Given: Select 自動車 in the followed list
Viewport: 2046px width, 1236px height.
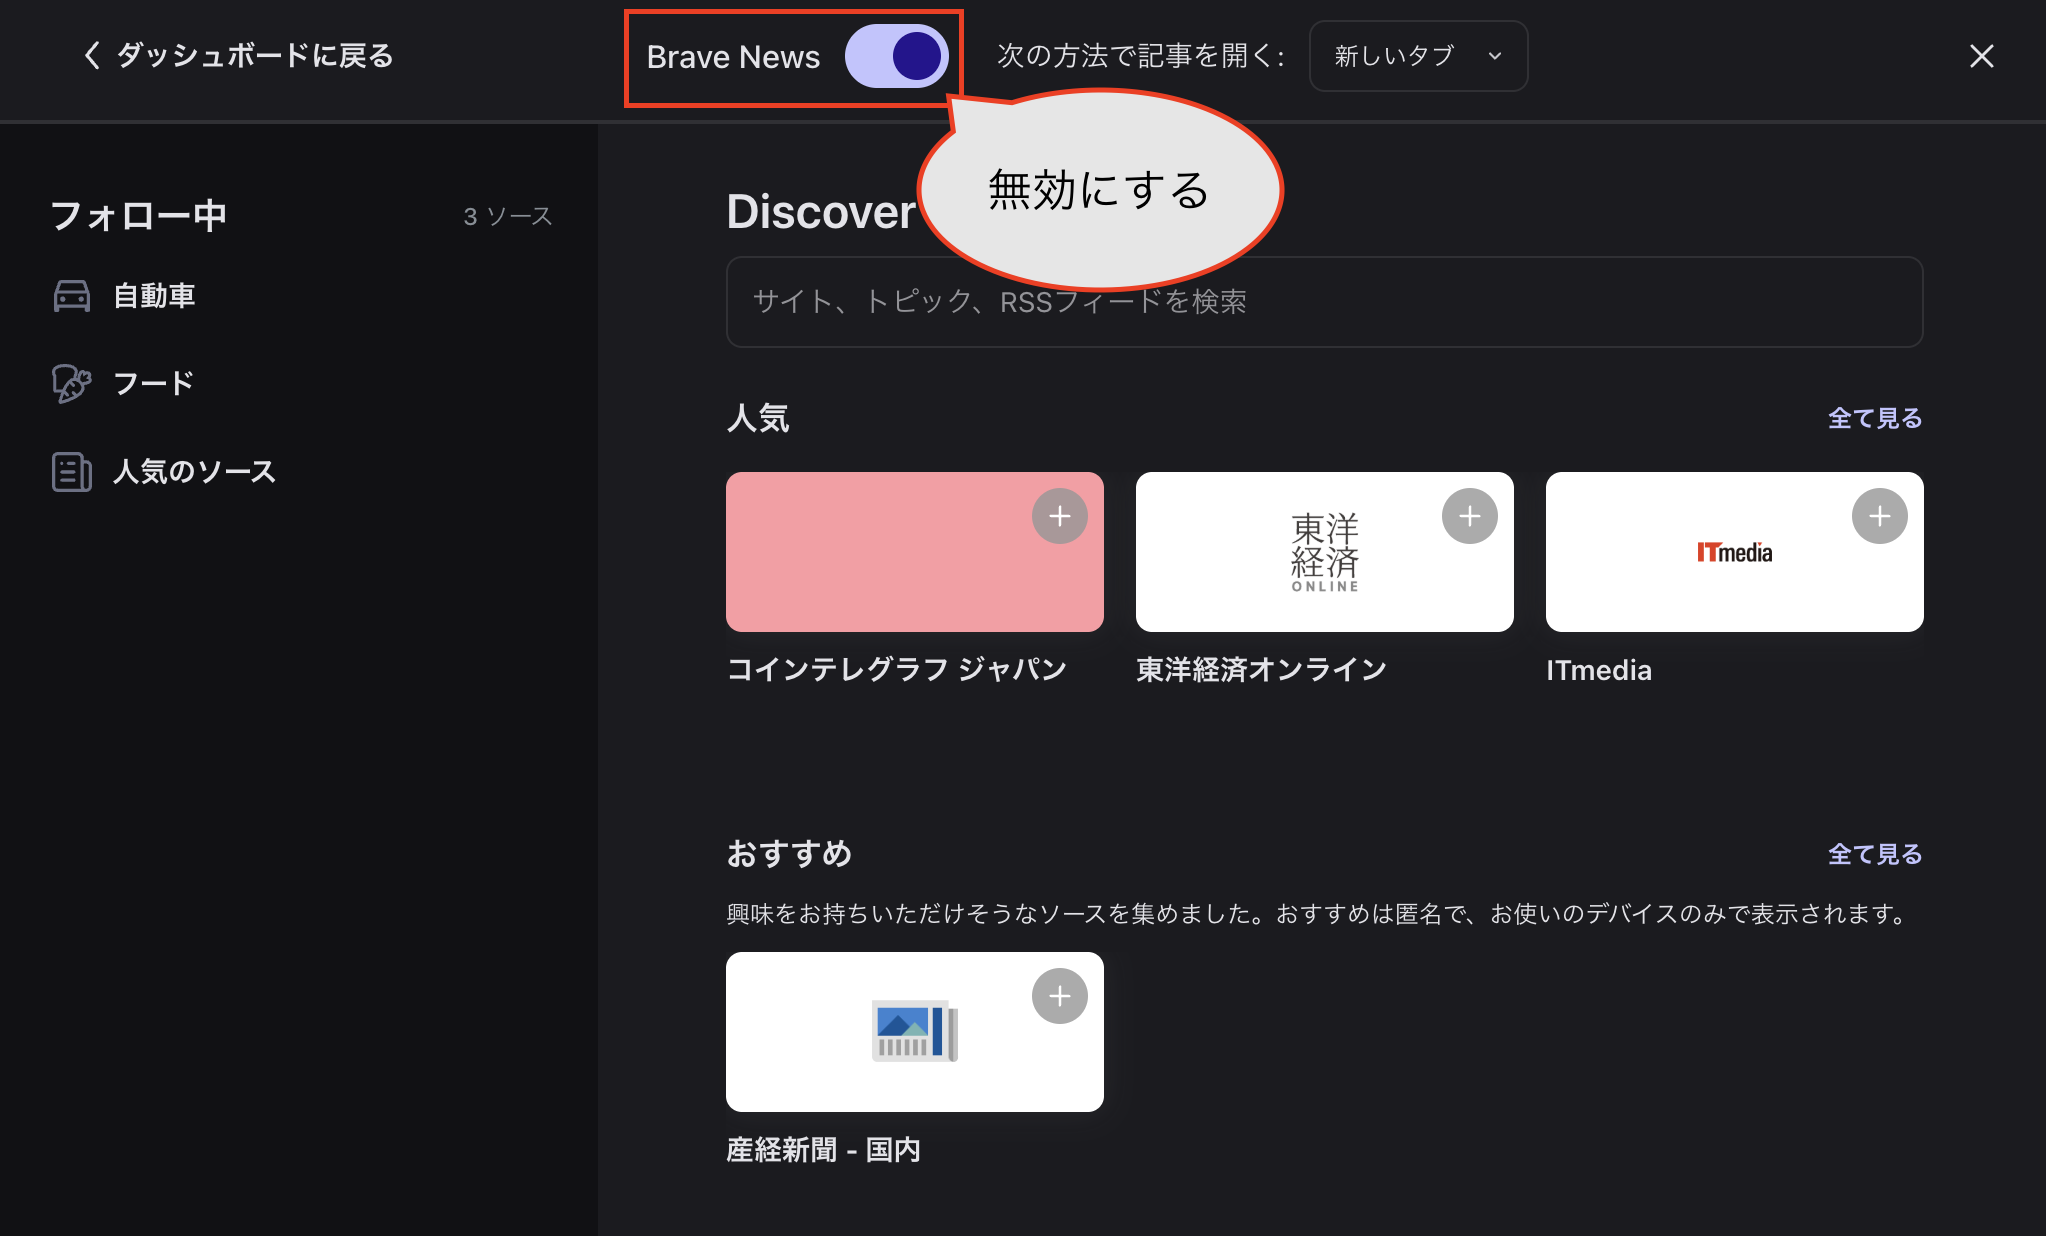Looking at the screenshot, I should 154,296.
